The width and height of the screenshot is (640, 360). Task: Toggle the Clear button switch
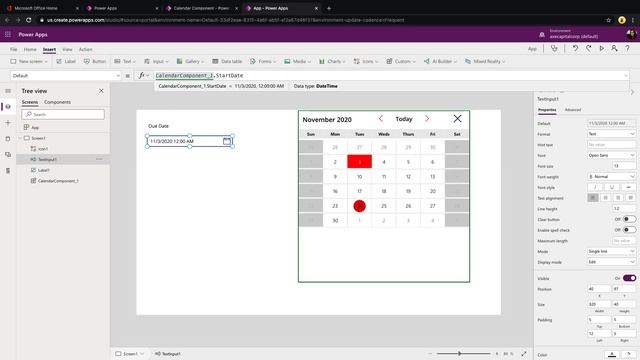click(x=629, y=219)
